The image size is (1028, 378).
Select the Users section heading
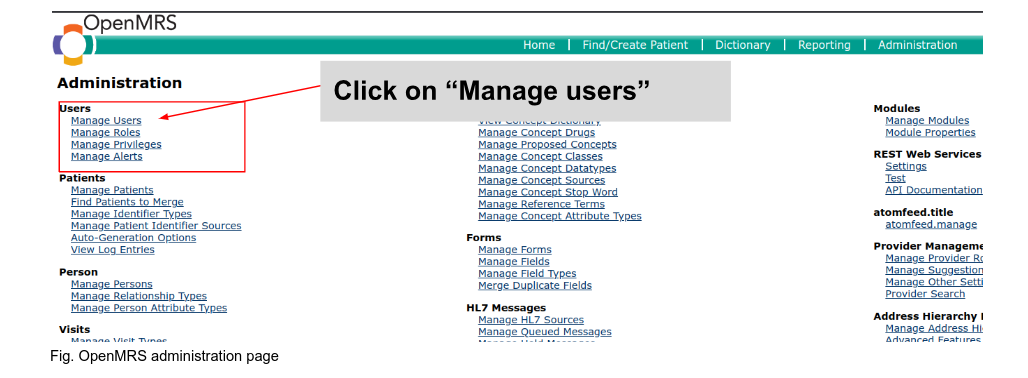pyautogui.click(x=75, y=108)
